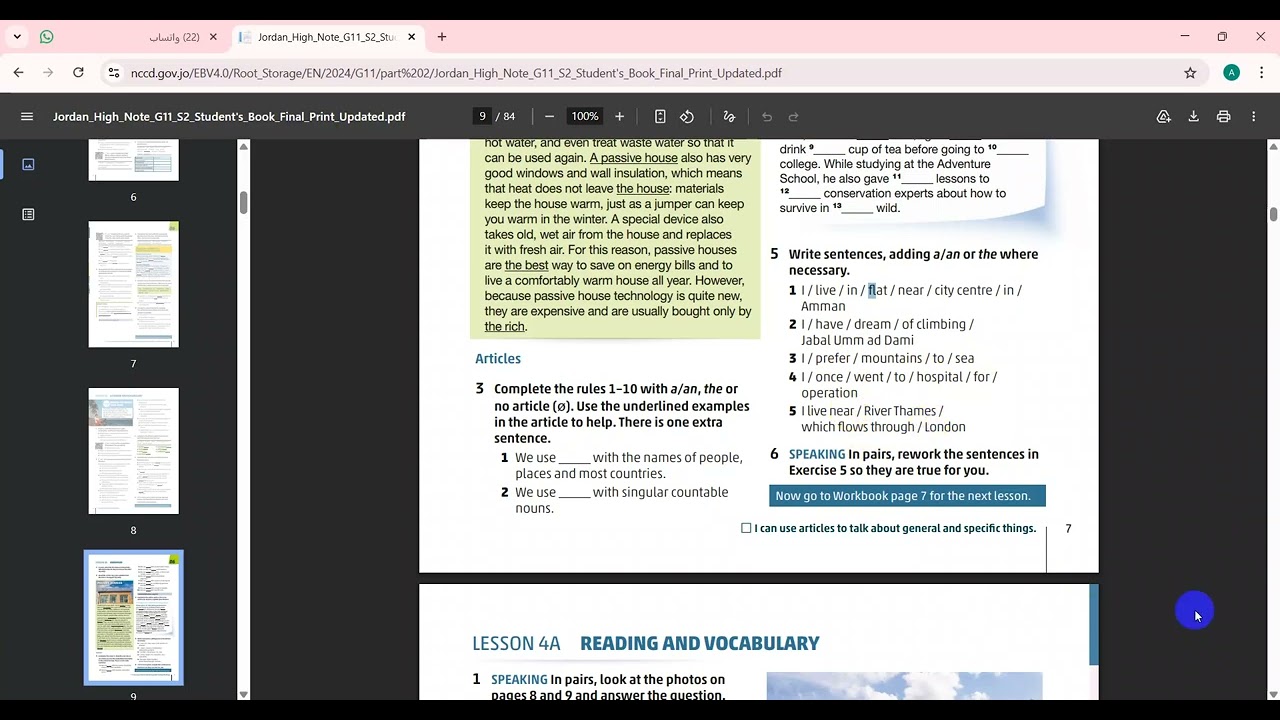
Task: Zoom in on the PDF
Action: pyautogui.click(x=619, y=117)
